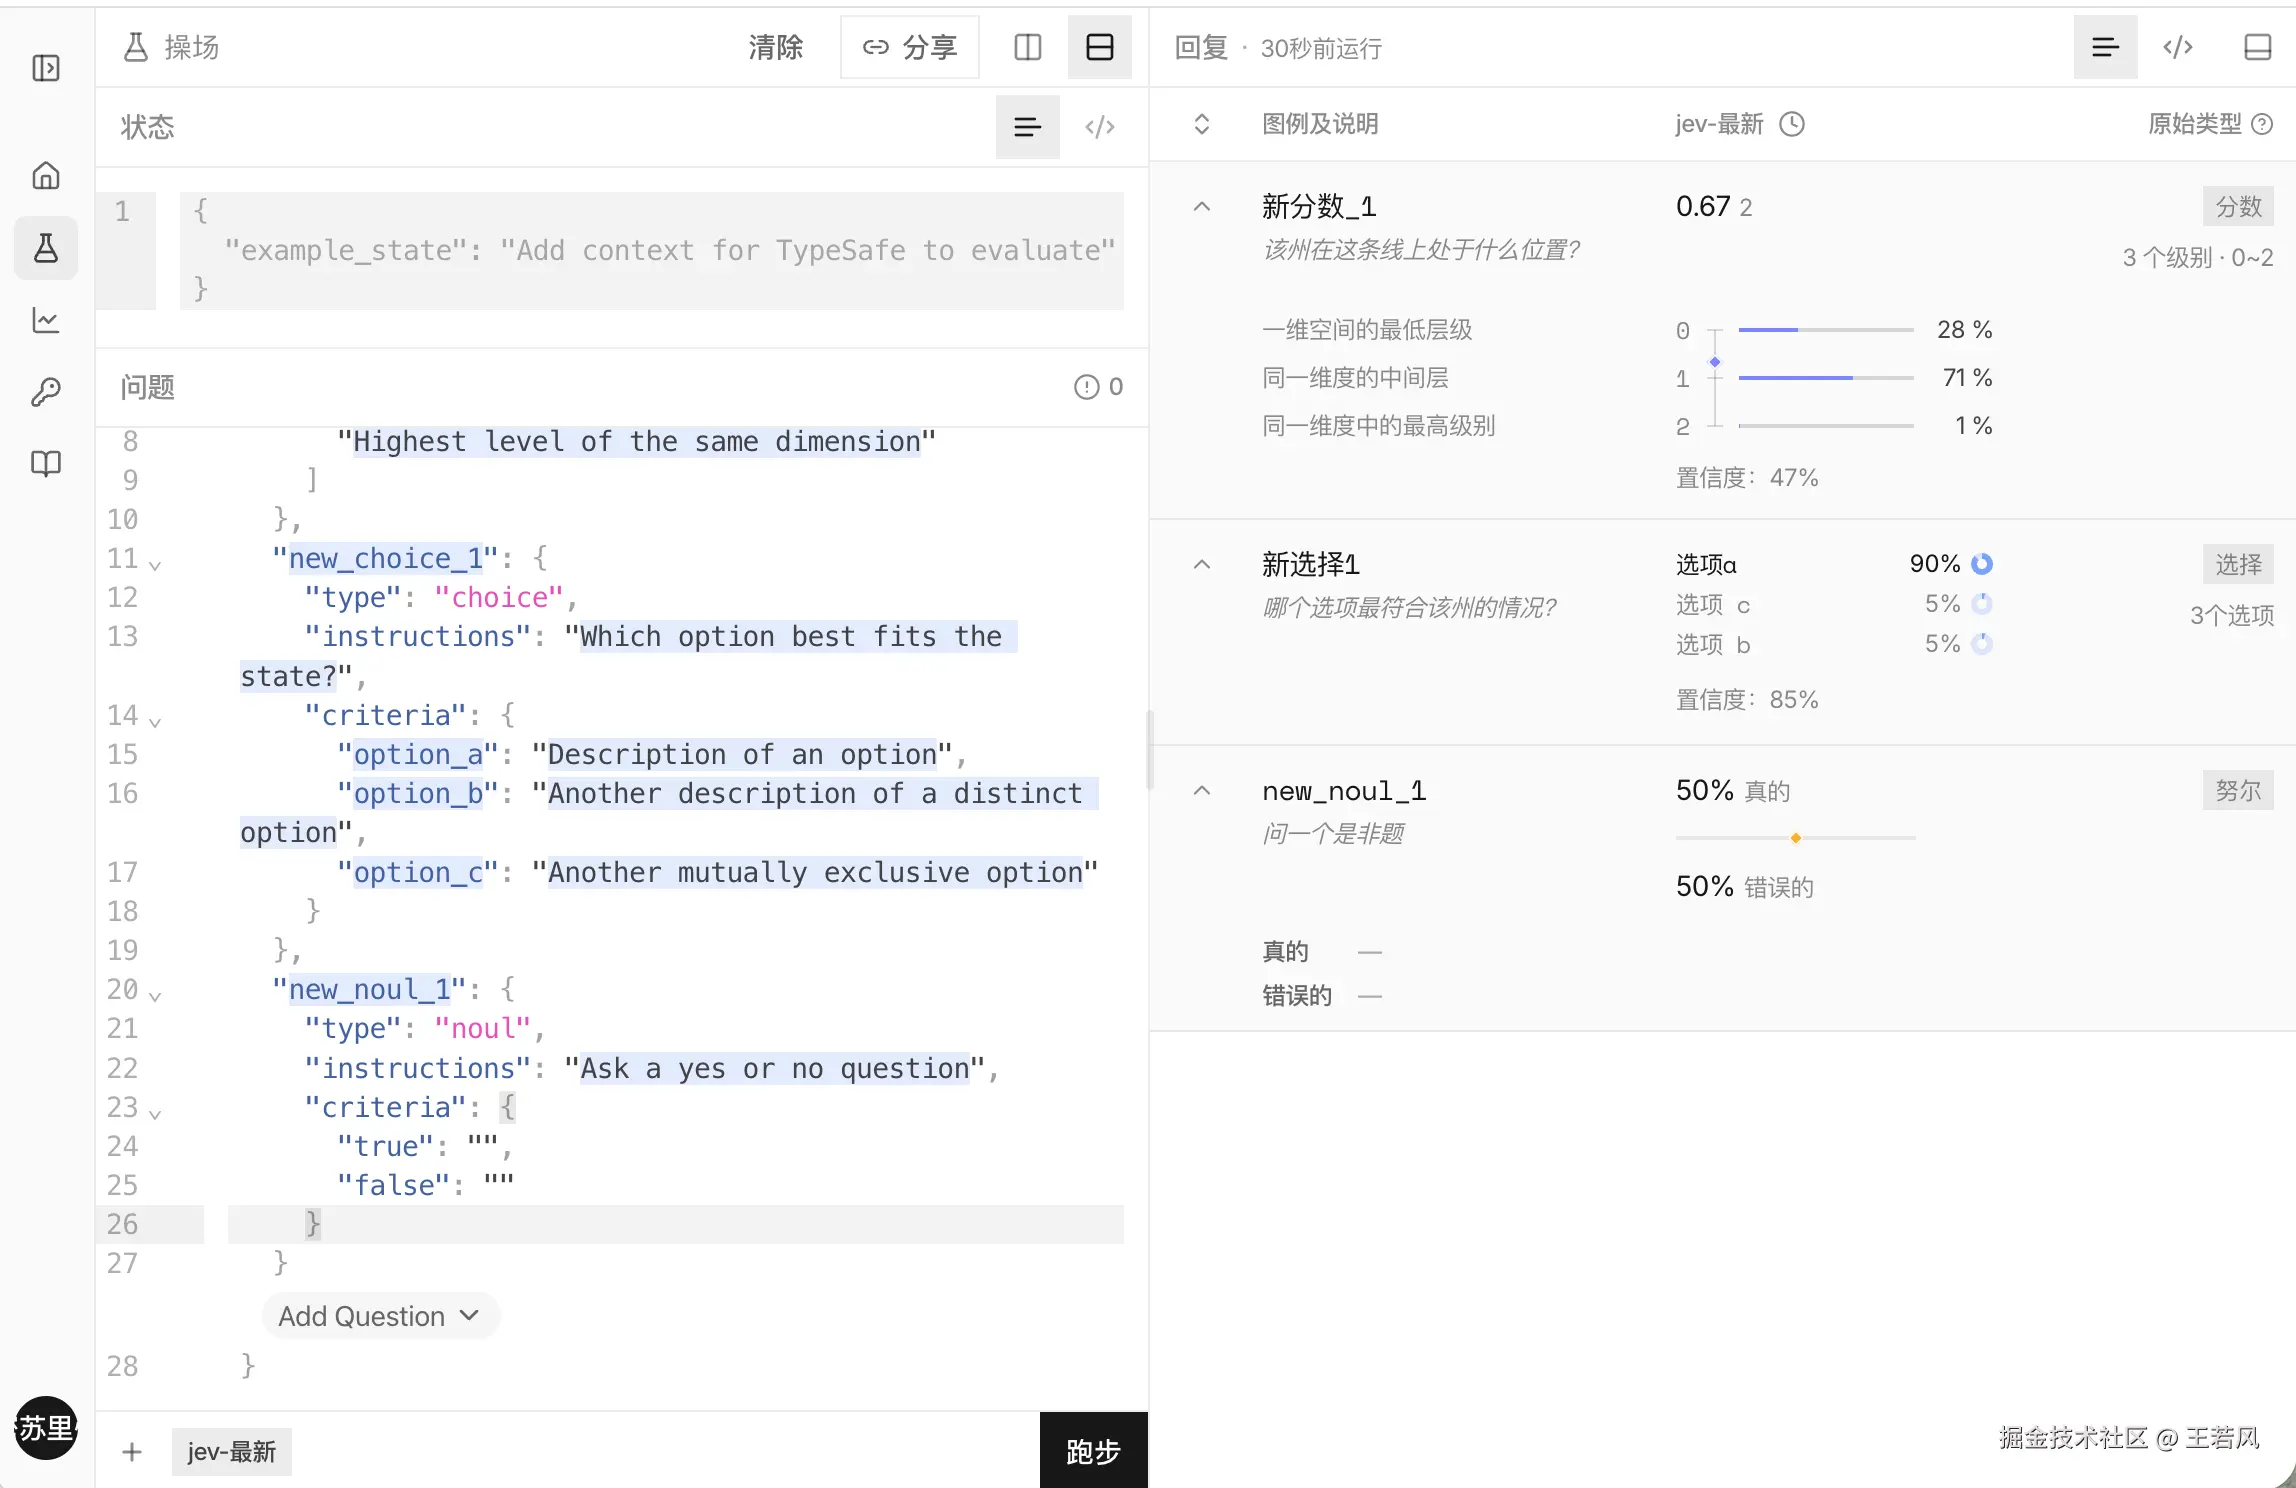Select code view icon in 回复 header

(2178, 47)
